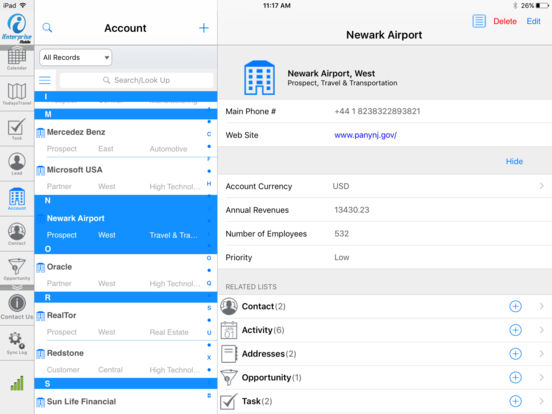This screenshot has height=414, width=552.
Task: Edit the Newark Airport account
Action: 533,21
